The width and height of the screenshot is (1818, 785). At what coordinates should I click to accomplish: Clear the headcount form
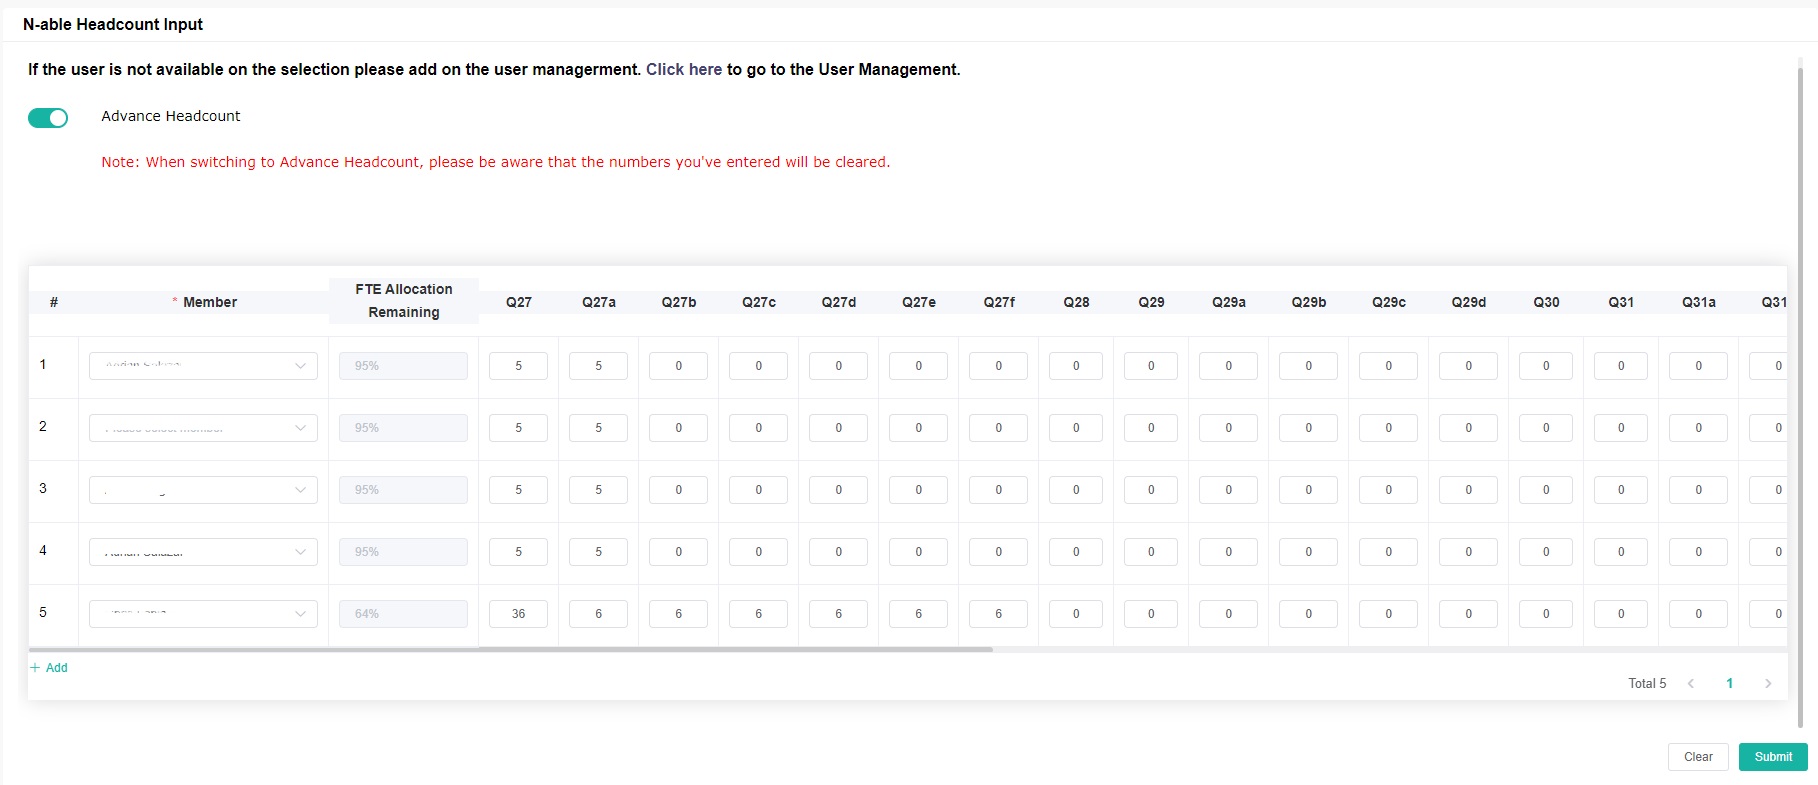(x=1697, y=757)
